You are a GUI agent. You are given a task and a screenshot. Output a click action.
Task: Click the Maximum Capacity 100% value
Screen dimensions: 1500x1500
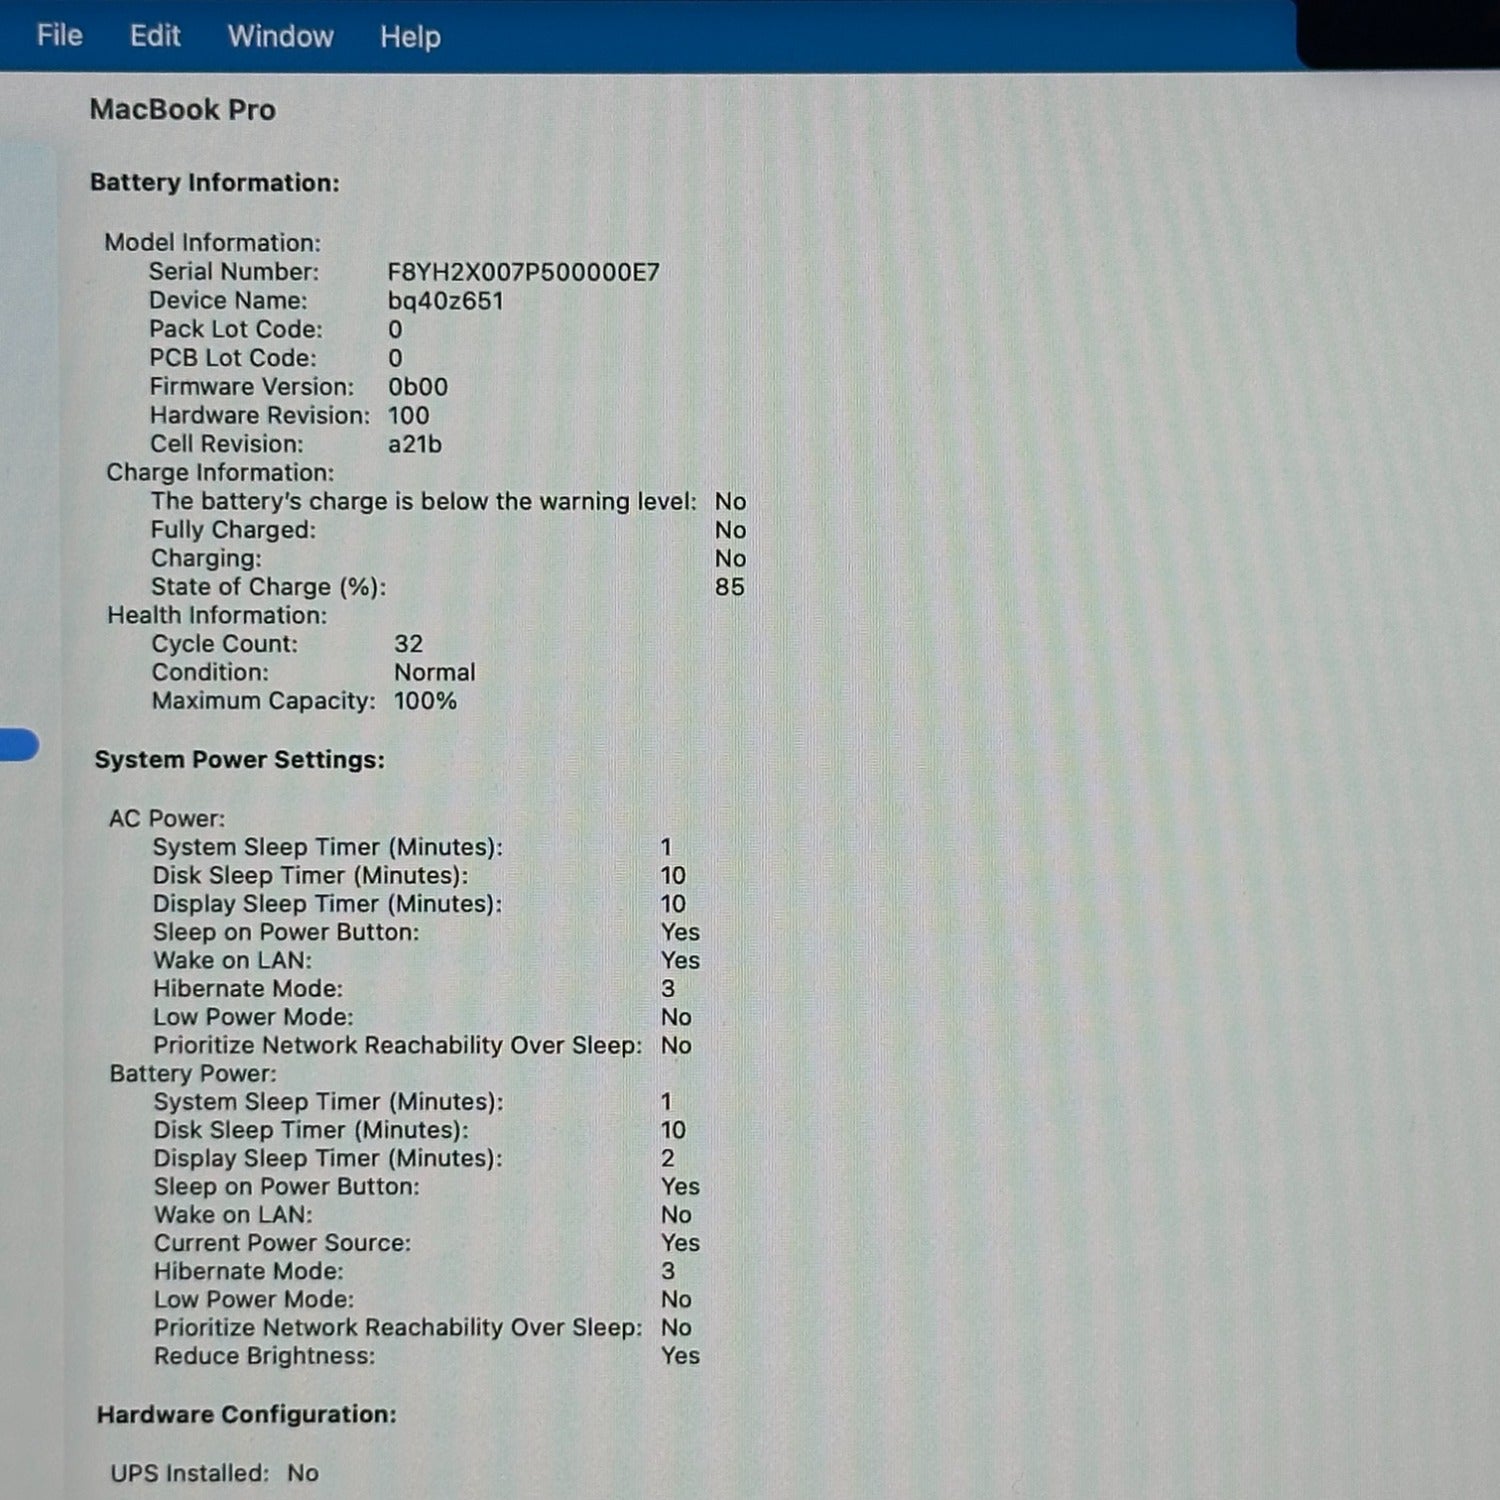click(x=425, y=701)
